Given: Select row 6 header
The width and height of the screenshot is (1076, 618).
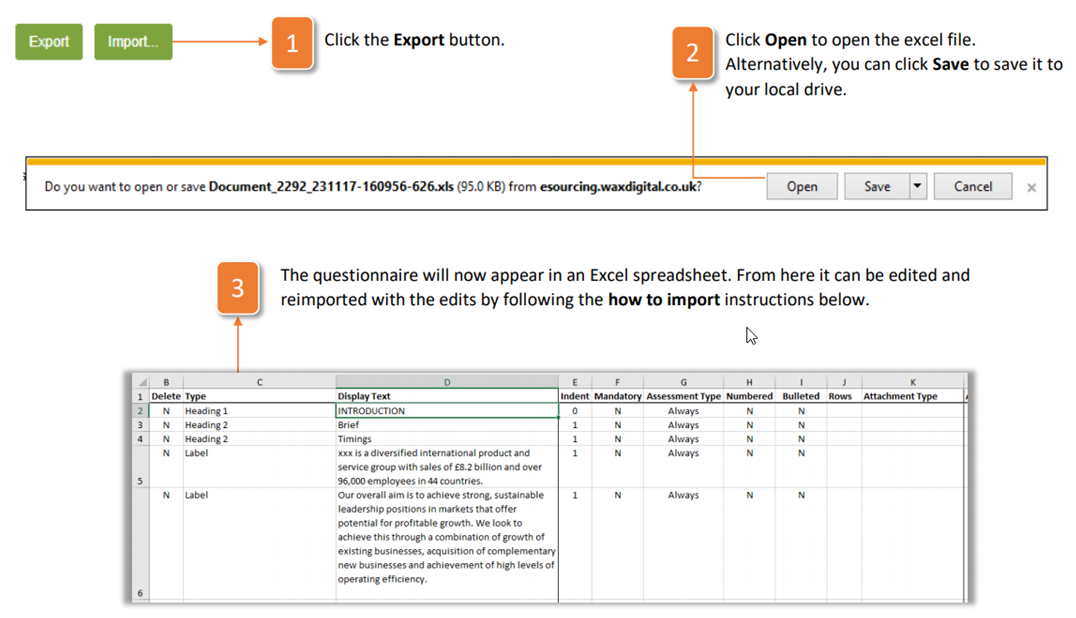Looking at the screenshot, I should coord(141,544).
